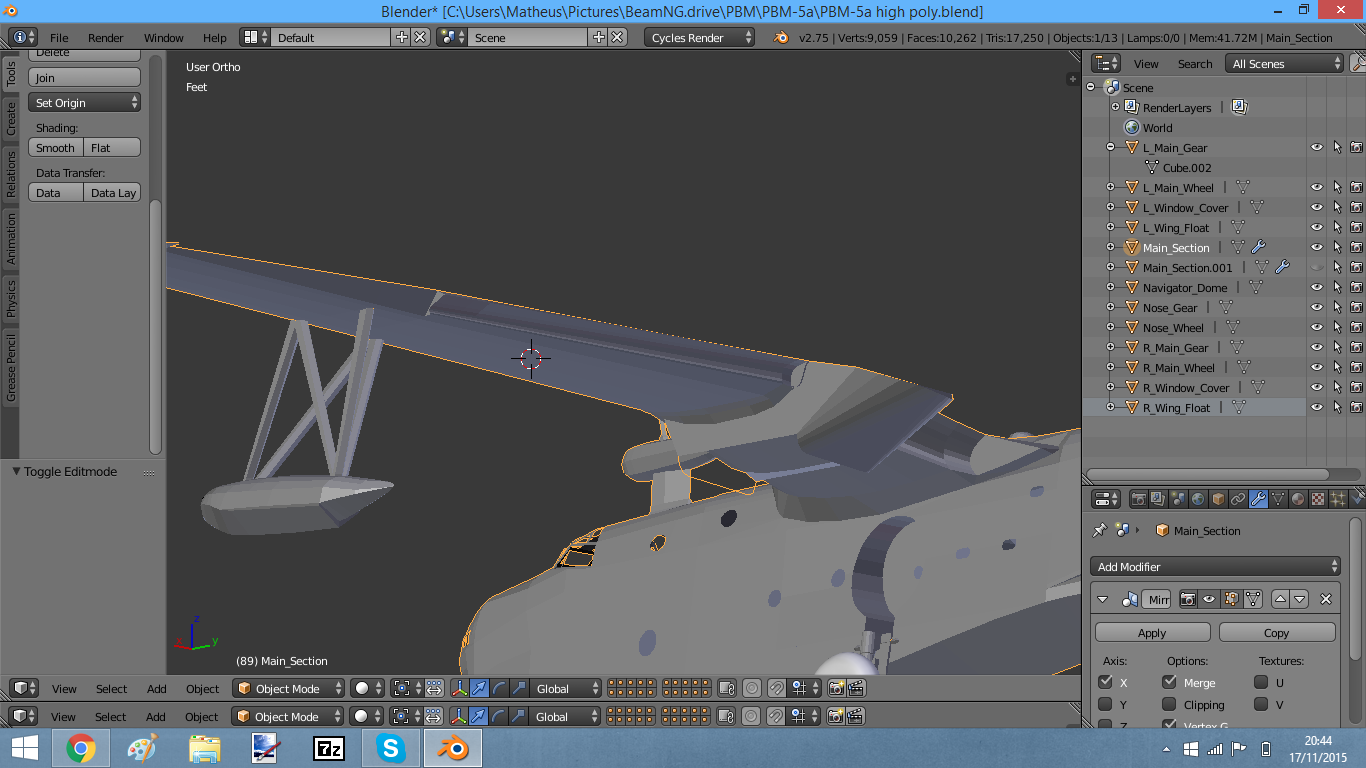
Task: Open Cycles Render engine dropdown
Action: click(700, 37)
